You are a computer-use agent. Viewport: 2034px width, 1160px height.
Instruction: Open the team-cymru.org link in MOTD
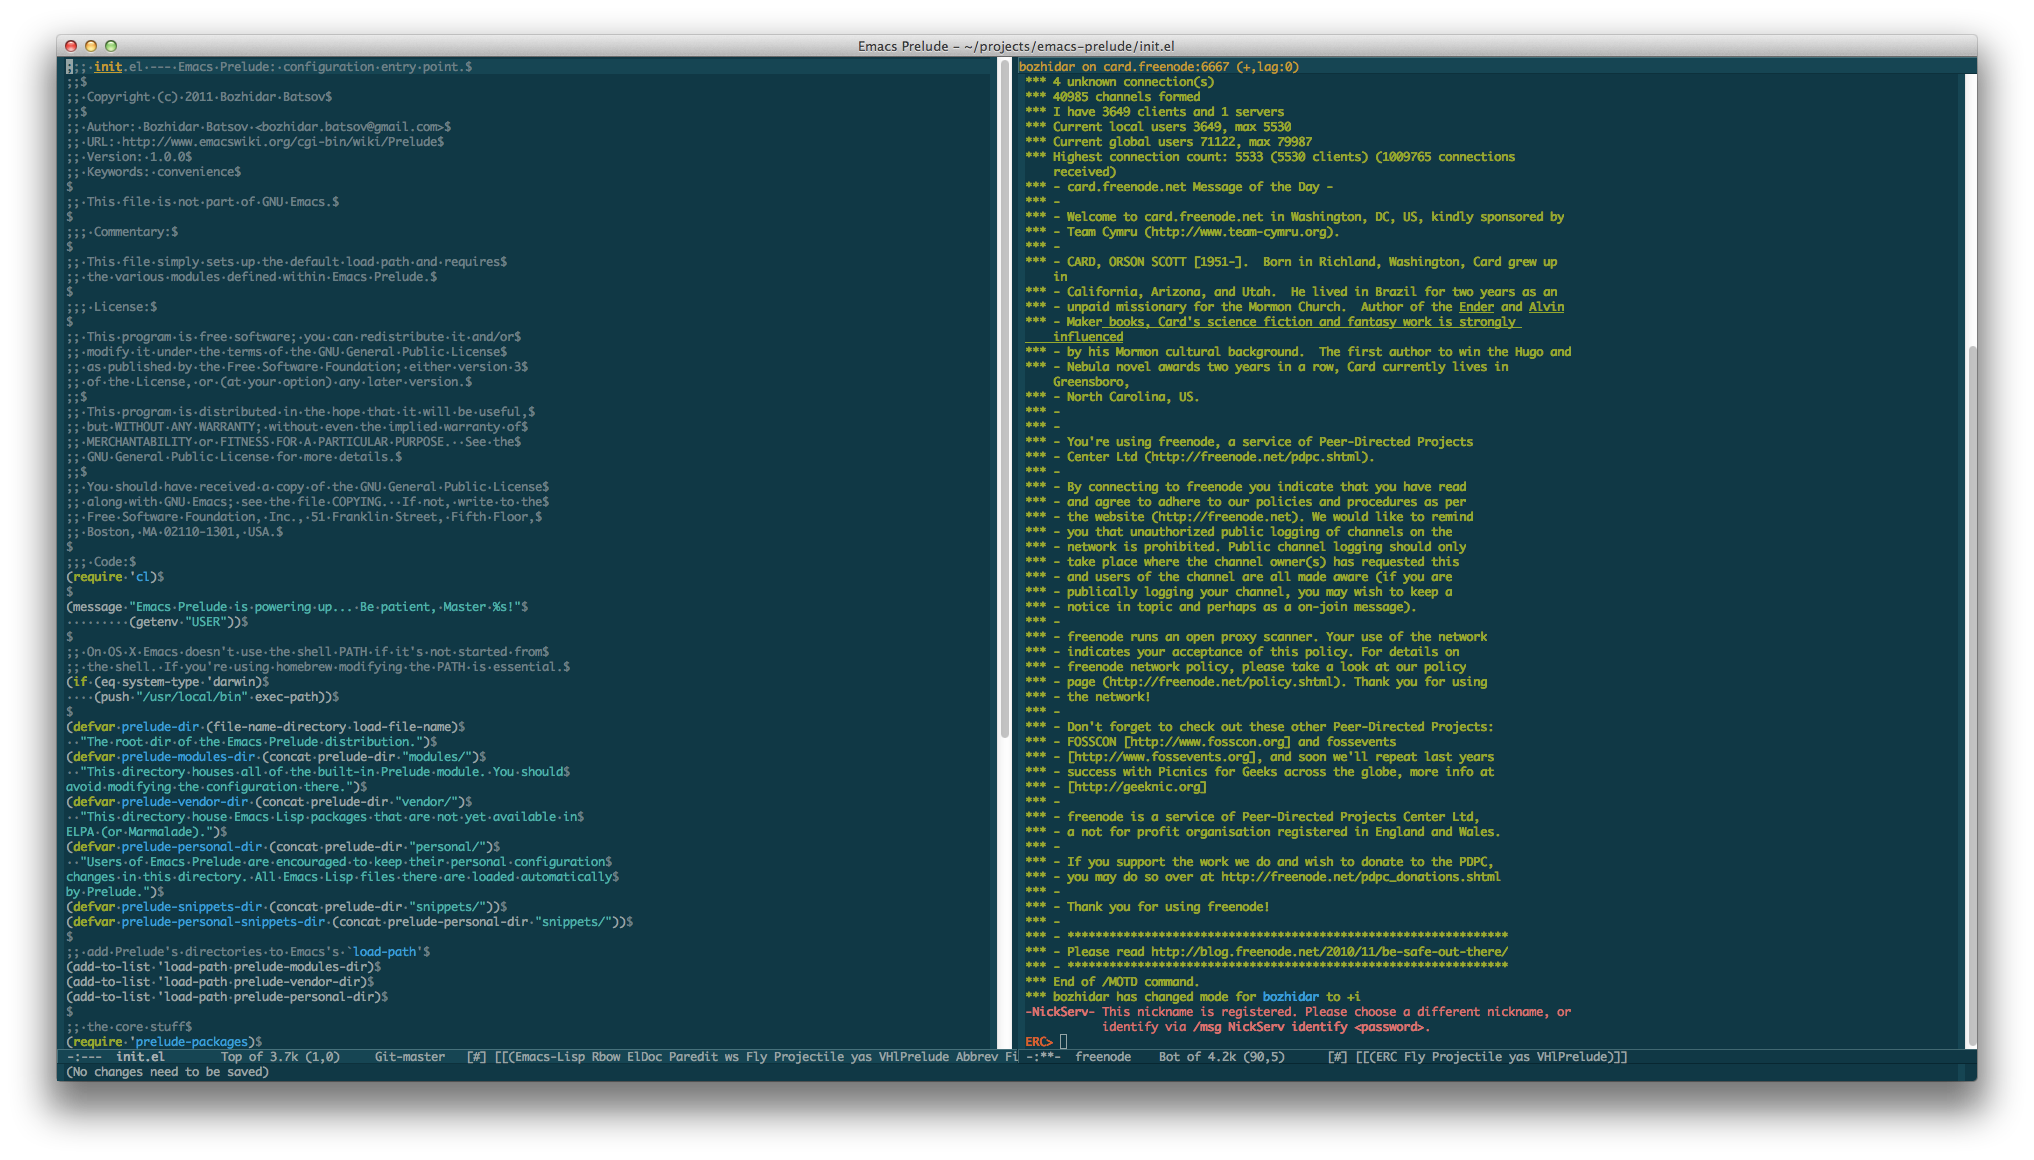click(x=1240, y=232)
